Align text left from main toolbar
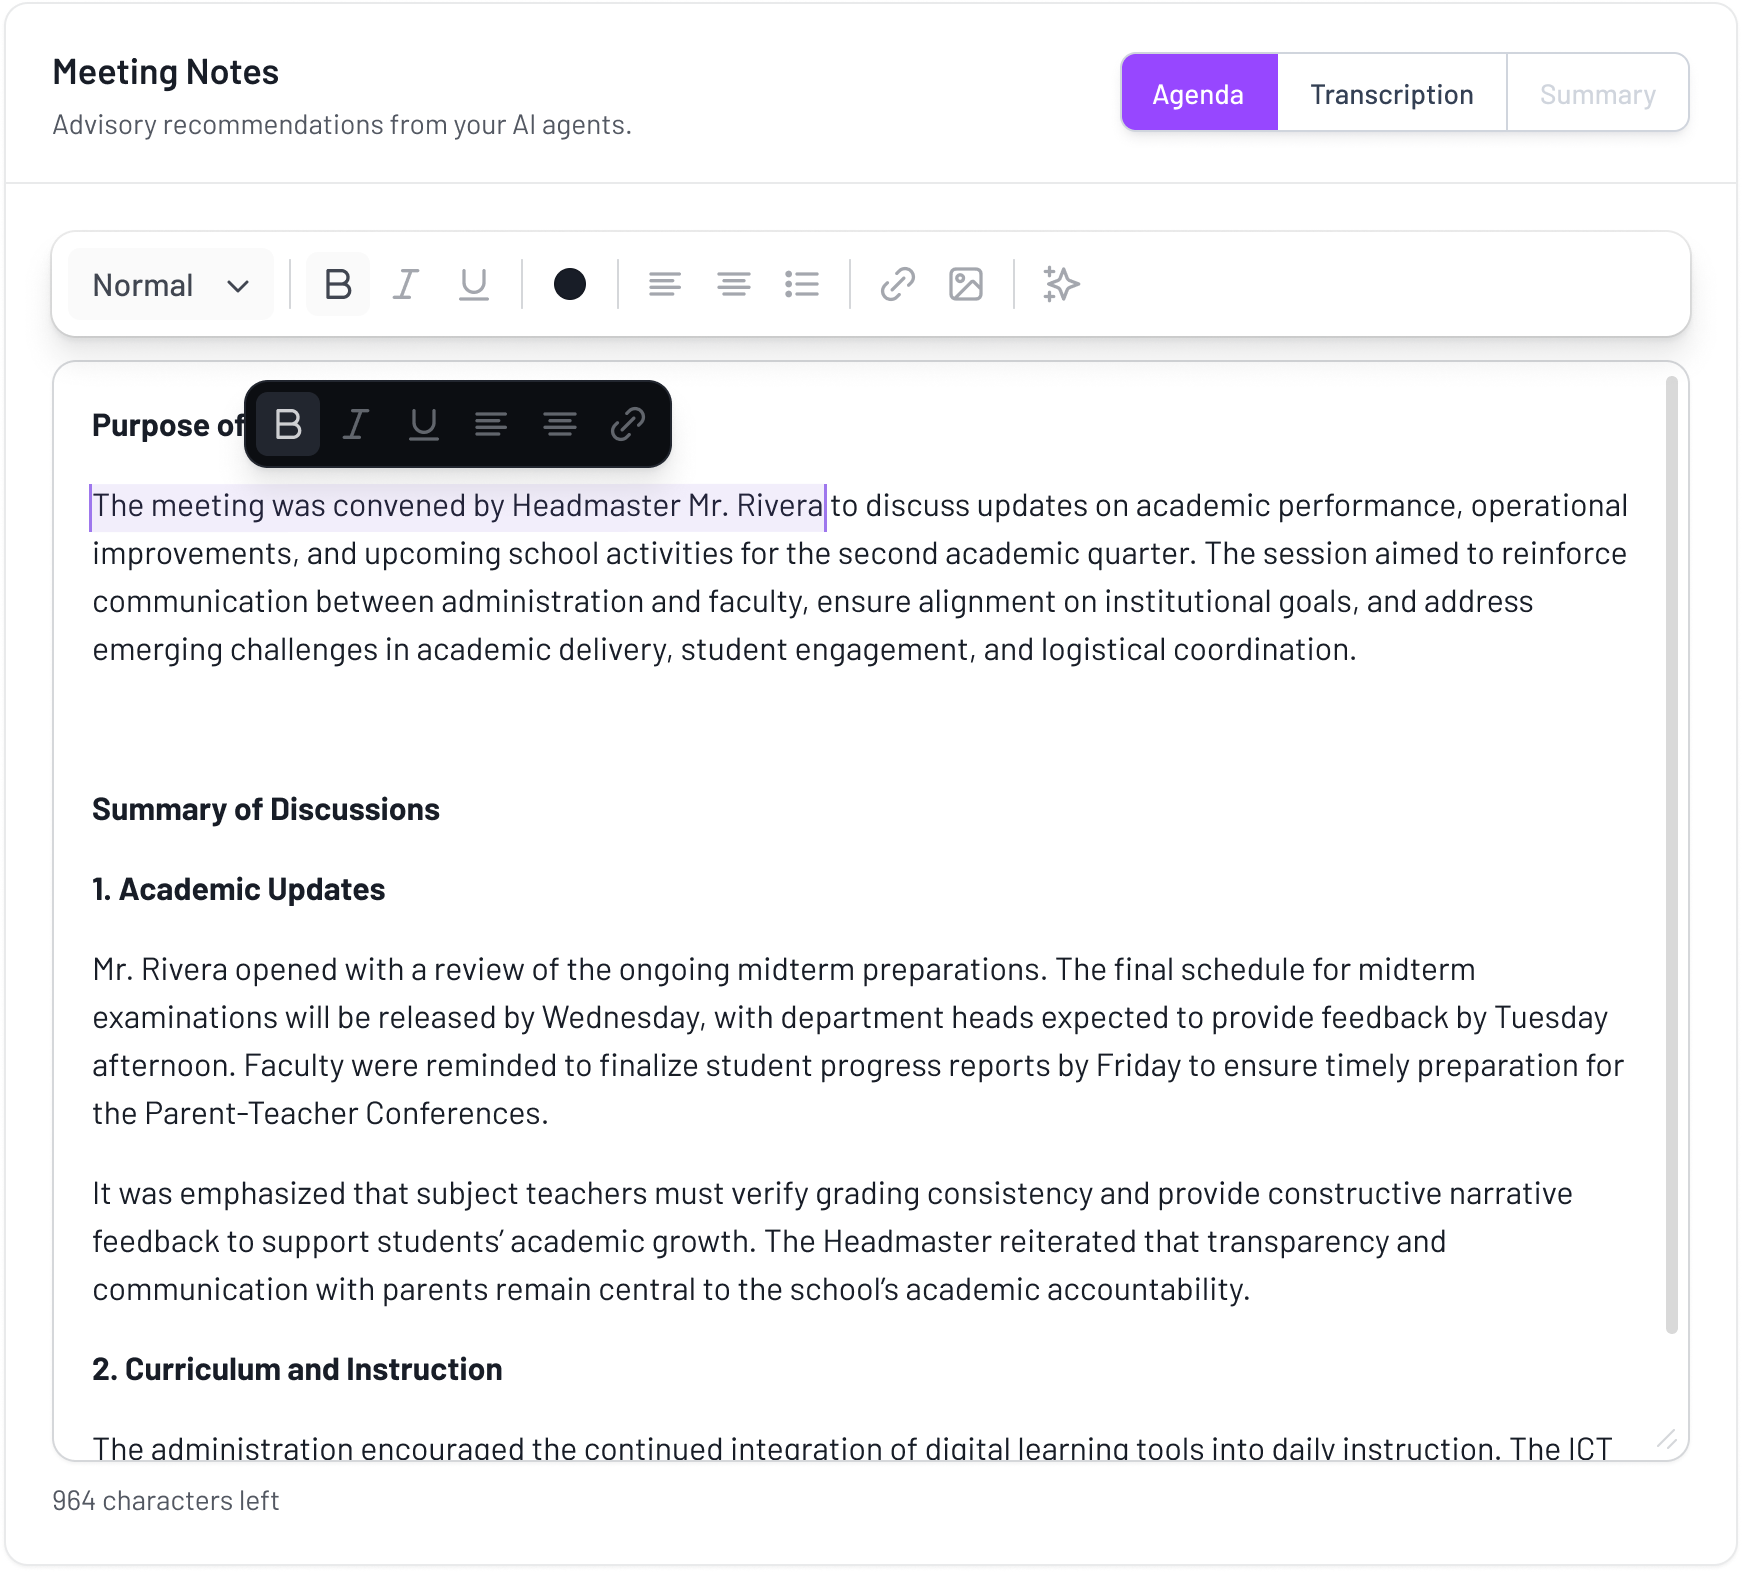The image size is (1742, 1572). 665,285
